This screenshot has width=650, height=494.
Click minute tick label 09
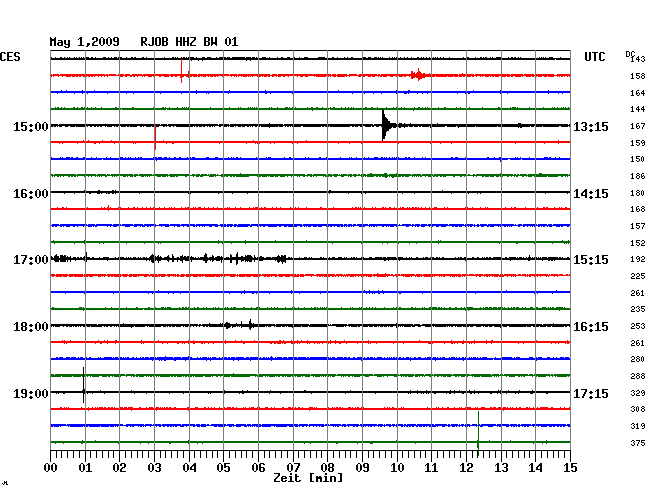point(362,467)
